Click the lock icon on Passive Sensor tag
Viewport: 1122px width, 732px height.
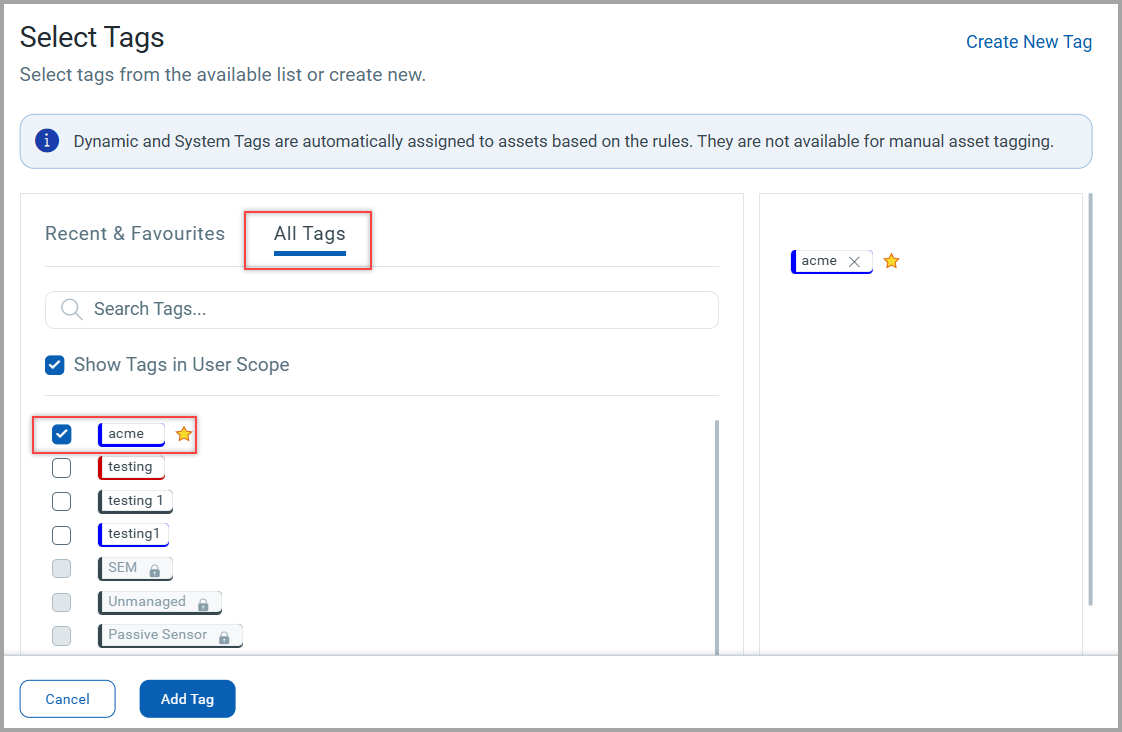224,637
